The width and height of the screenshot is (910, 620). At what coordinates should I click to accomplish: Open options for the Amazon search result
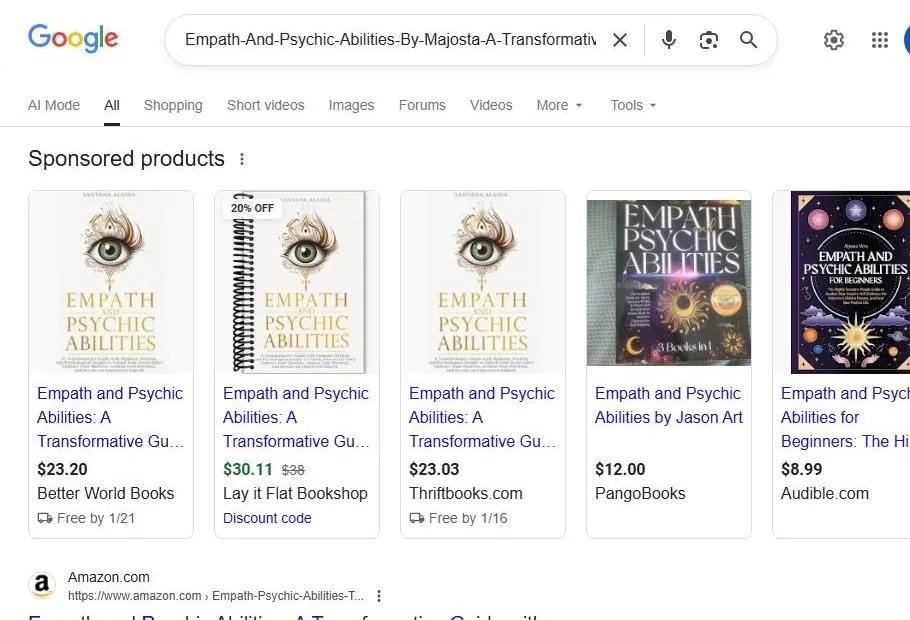[379, 595]
